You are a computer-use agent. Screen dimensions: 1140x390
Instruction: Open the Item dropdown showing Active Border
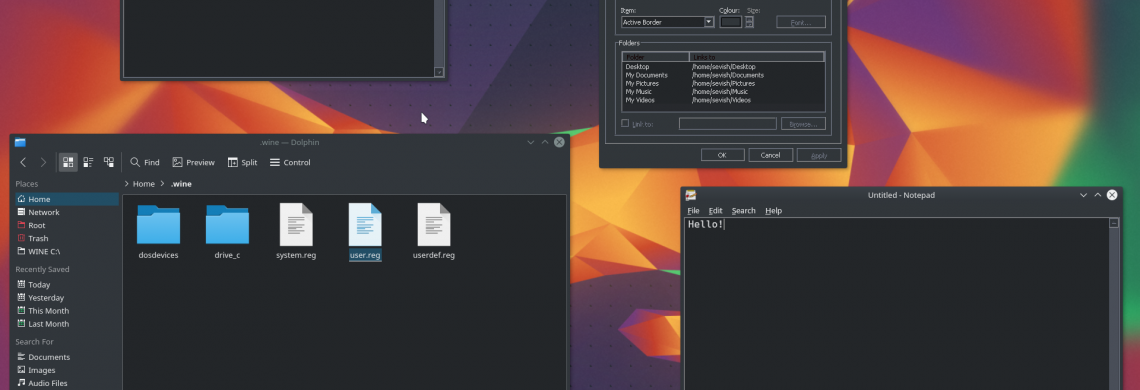click(667, 22)
